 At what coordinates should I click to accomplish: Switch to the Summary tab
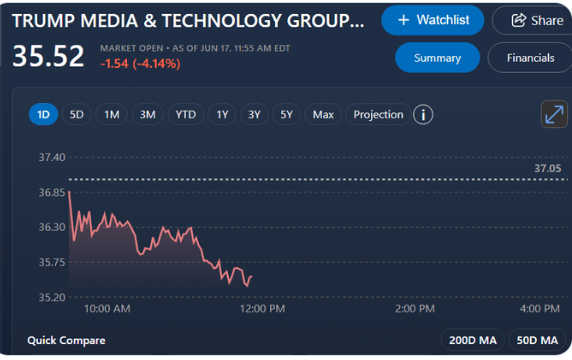(437, 58)
